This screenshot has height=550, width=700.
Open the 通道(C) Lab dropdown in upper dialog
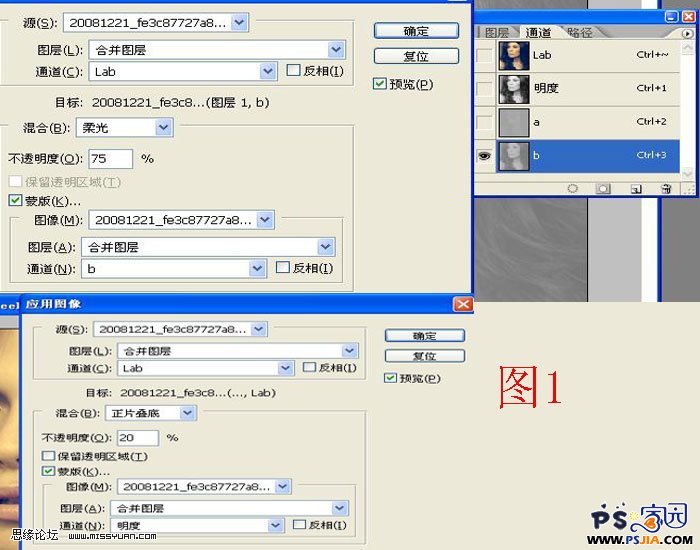point(267,71)
